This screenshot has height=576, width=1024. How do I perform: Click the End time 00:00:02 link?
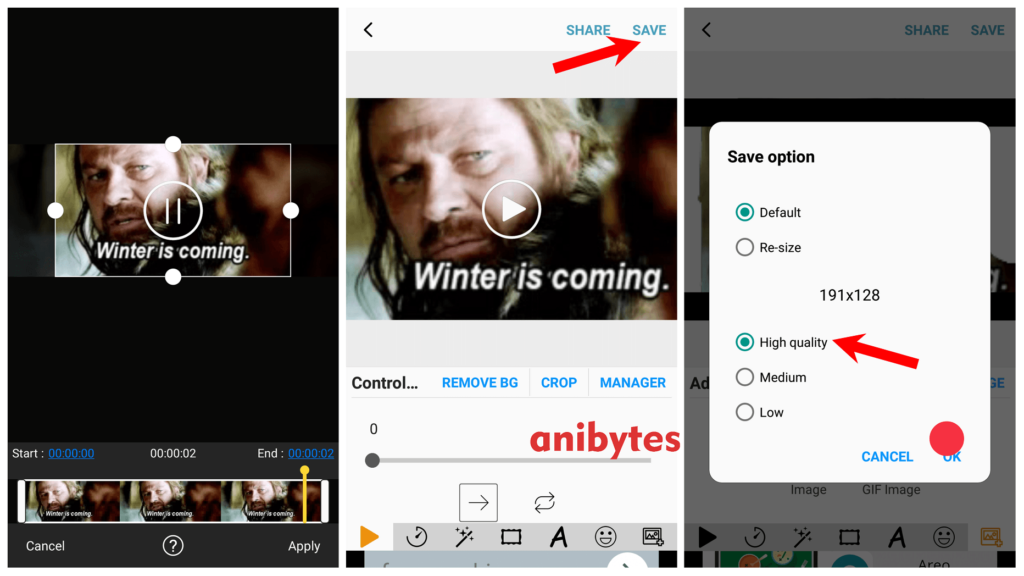pyautogui.click(x=310, y=453)
